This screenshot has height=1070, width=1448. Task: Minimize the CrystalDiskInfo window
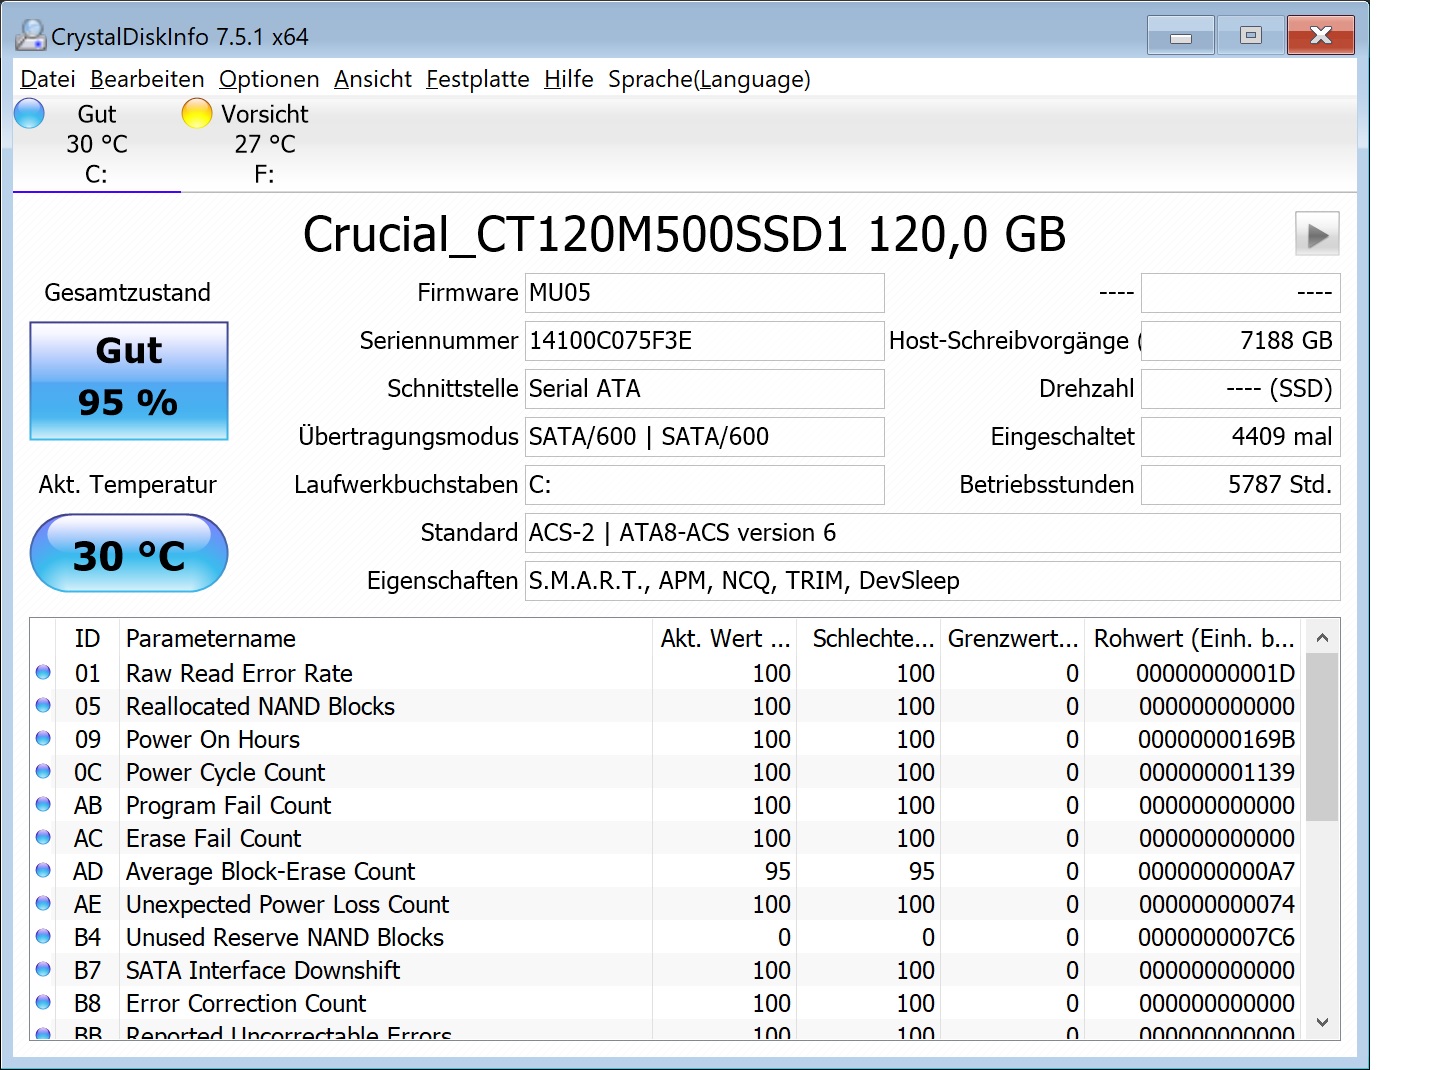tap(1181, 36)
